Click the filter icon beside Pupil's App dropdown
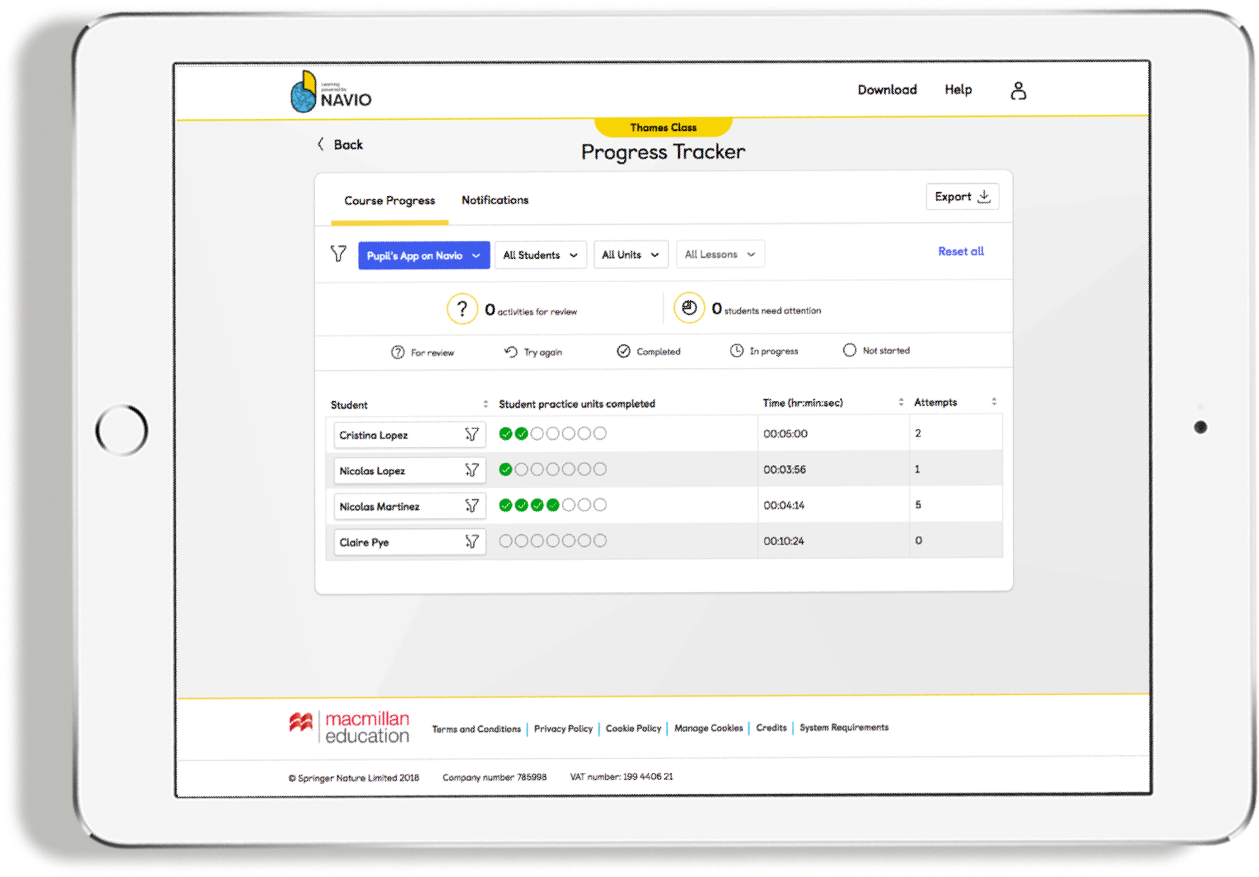This screenshot has height=877, width=1259. click(x=337, y=255)
